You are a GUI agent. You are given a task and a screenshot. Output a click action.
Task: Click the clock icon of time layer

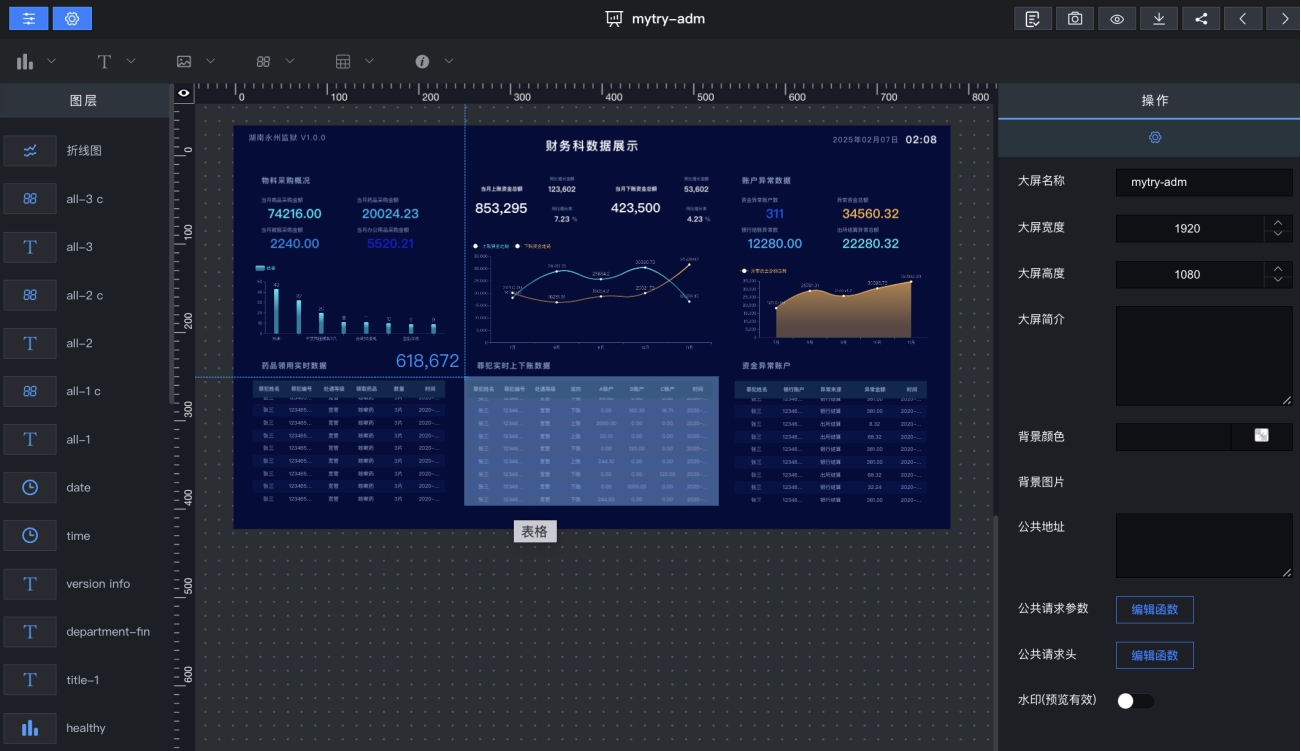[x=30, y=535]
